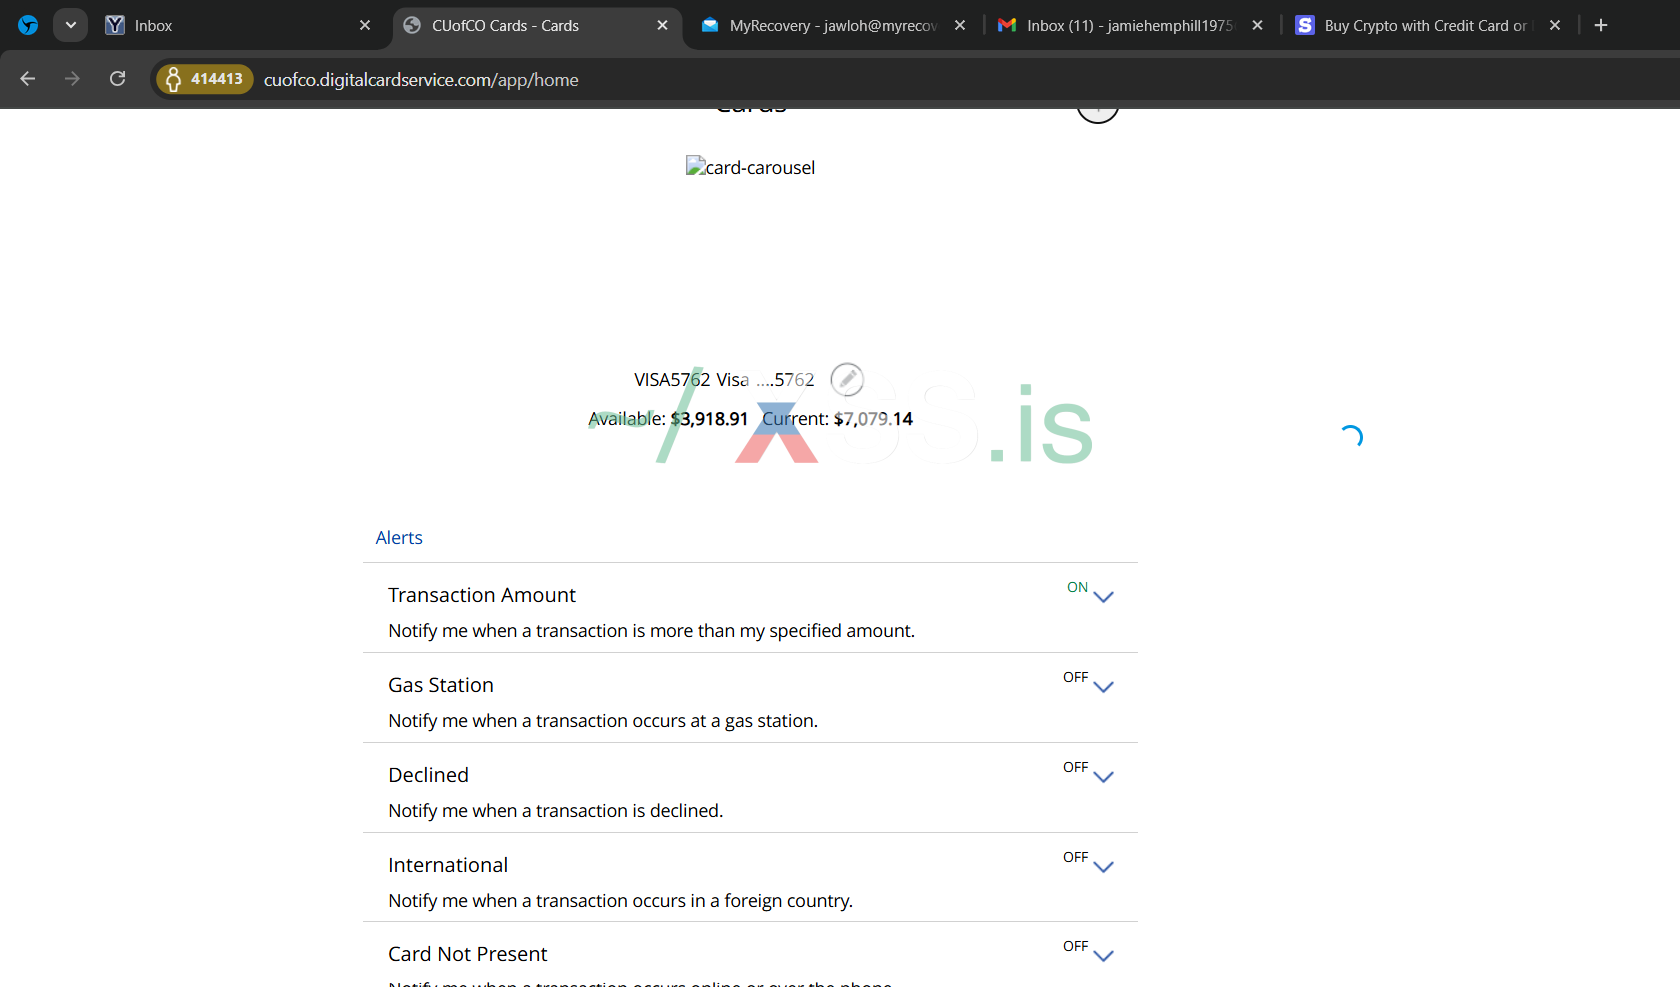The height and width of the screenshot is (987, 1680).
Task: Open the tab search dropdown arrow
Action: pyautogui.click(x=70, y=25)
